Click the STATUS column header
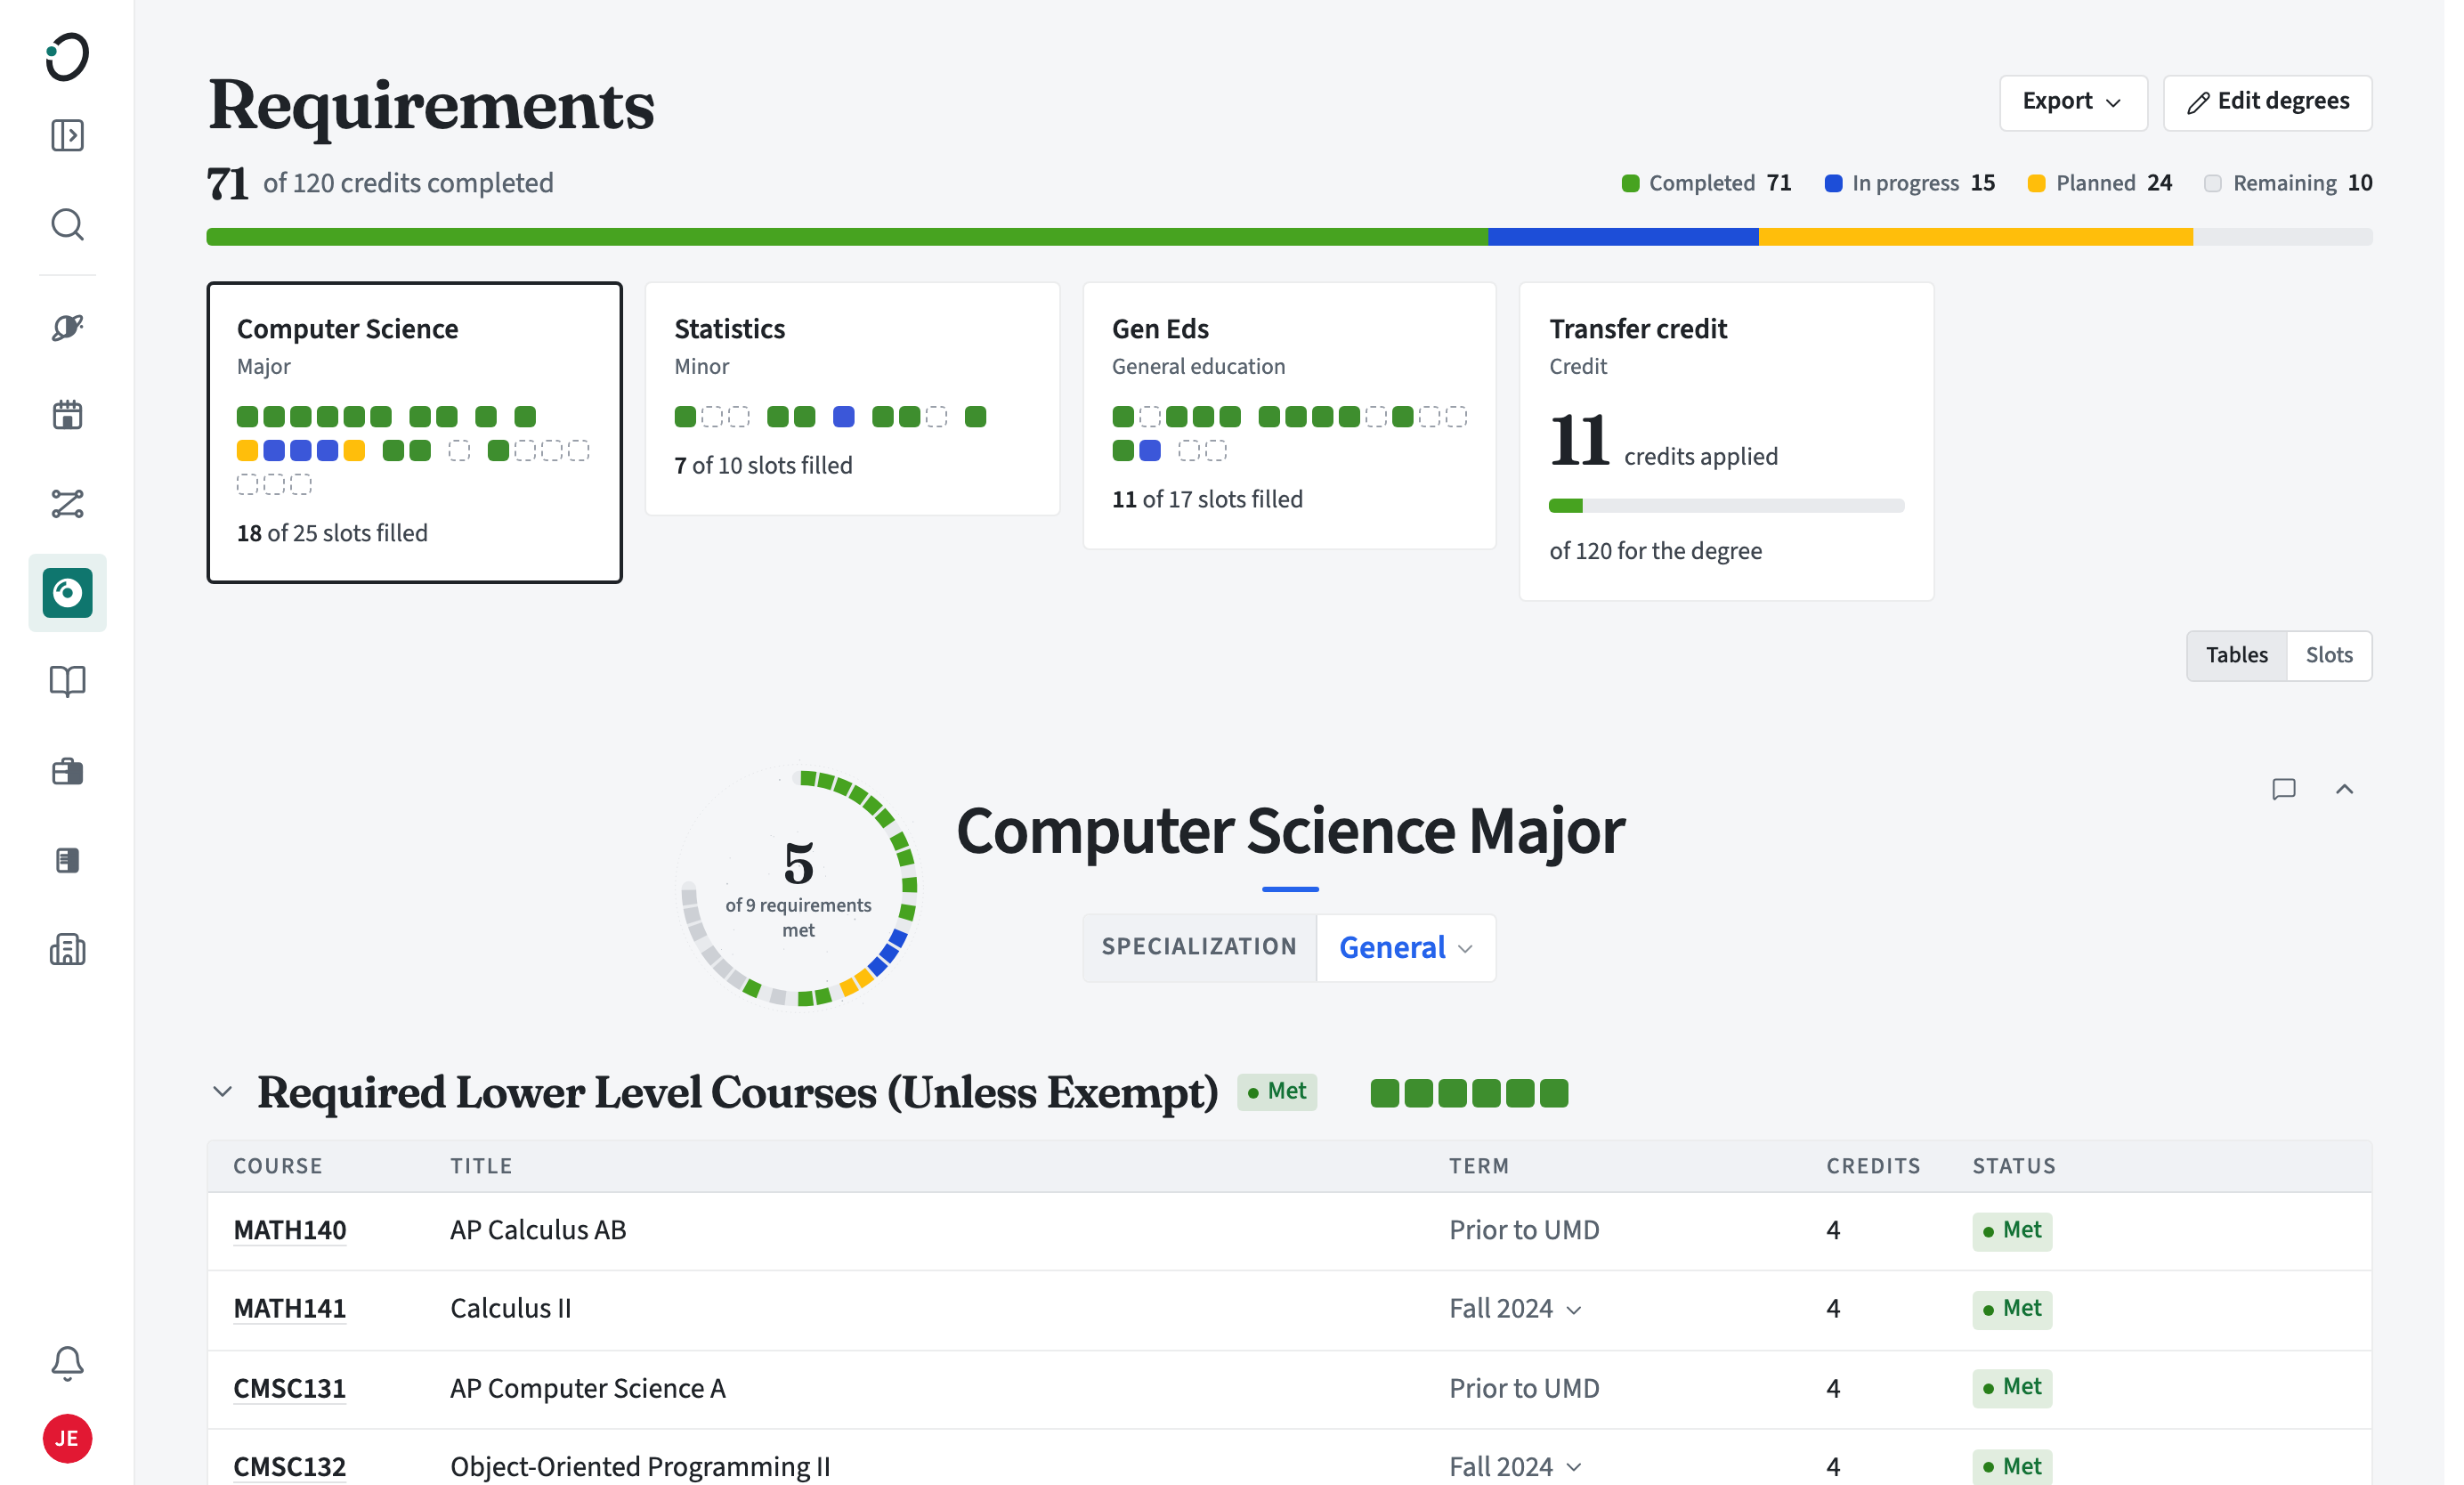Image resolution: width=2464 pixels, height=1485 pixels. tap(2014, 1166)
